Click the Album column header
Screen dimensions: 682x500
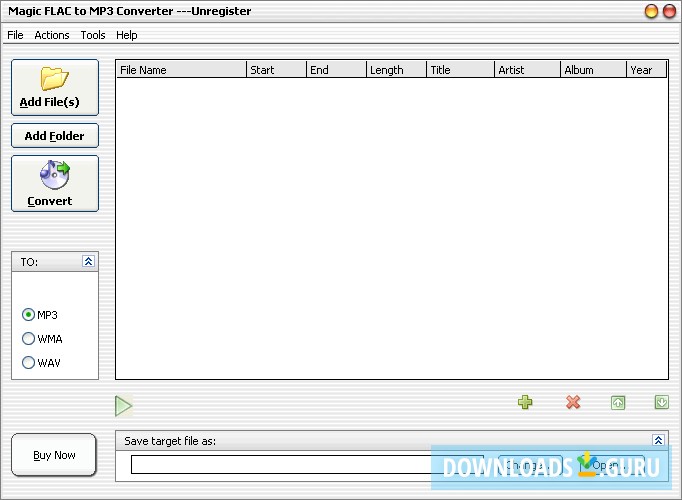point(593,70)
